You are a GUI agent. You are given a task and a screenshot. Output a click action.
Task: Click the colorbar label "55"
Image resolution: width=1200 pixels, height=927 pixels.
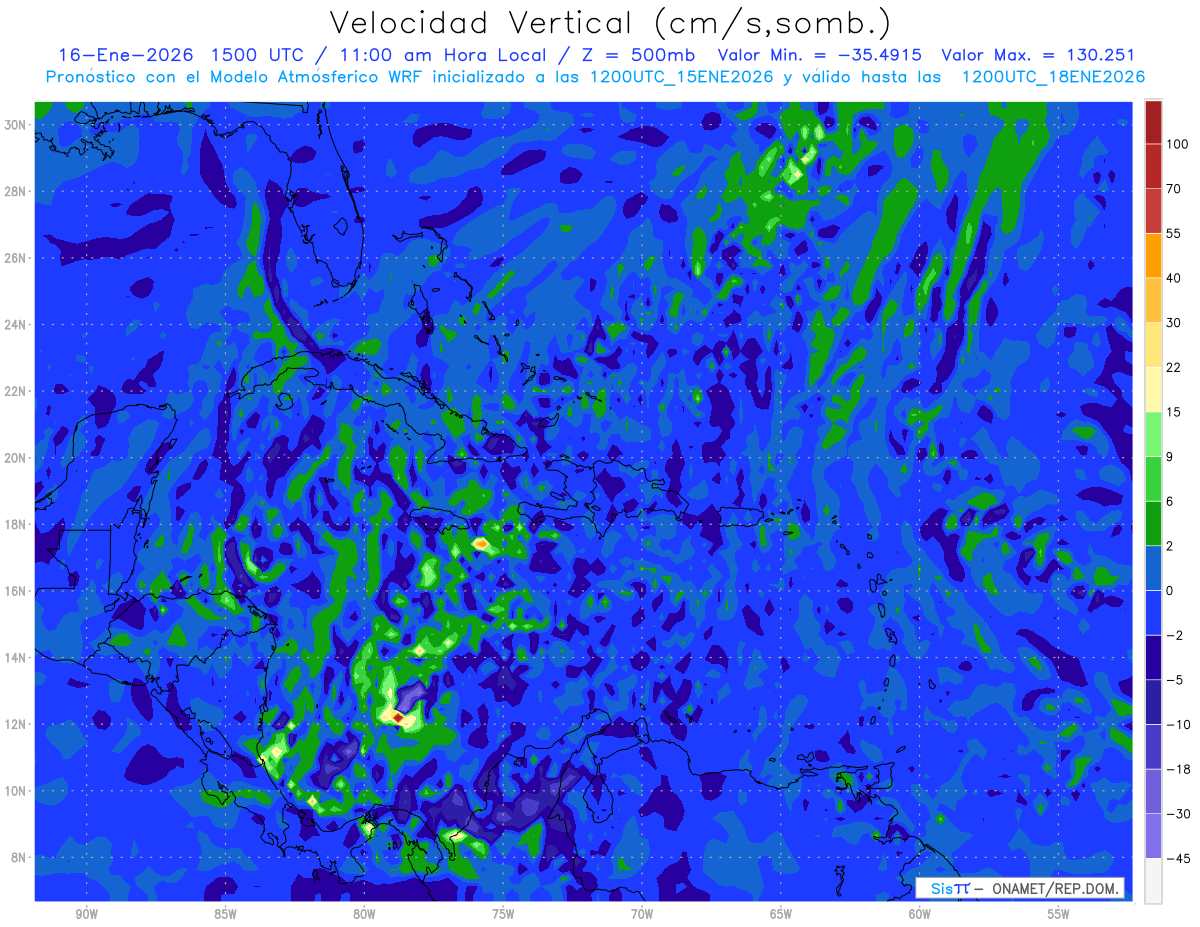tap(1174, 233)
